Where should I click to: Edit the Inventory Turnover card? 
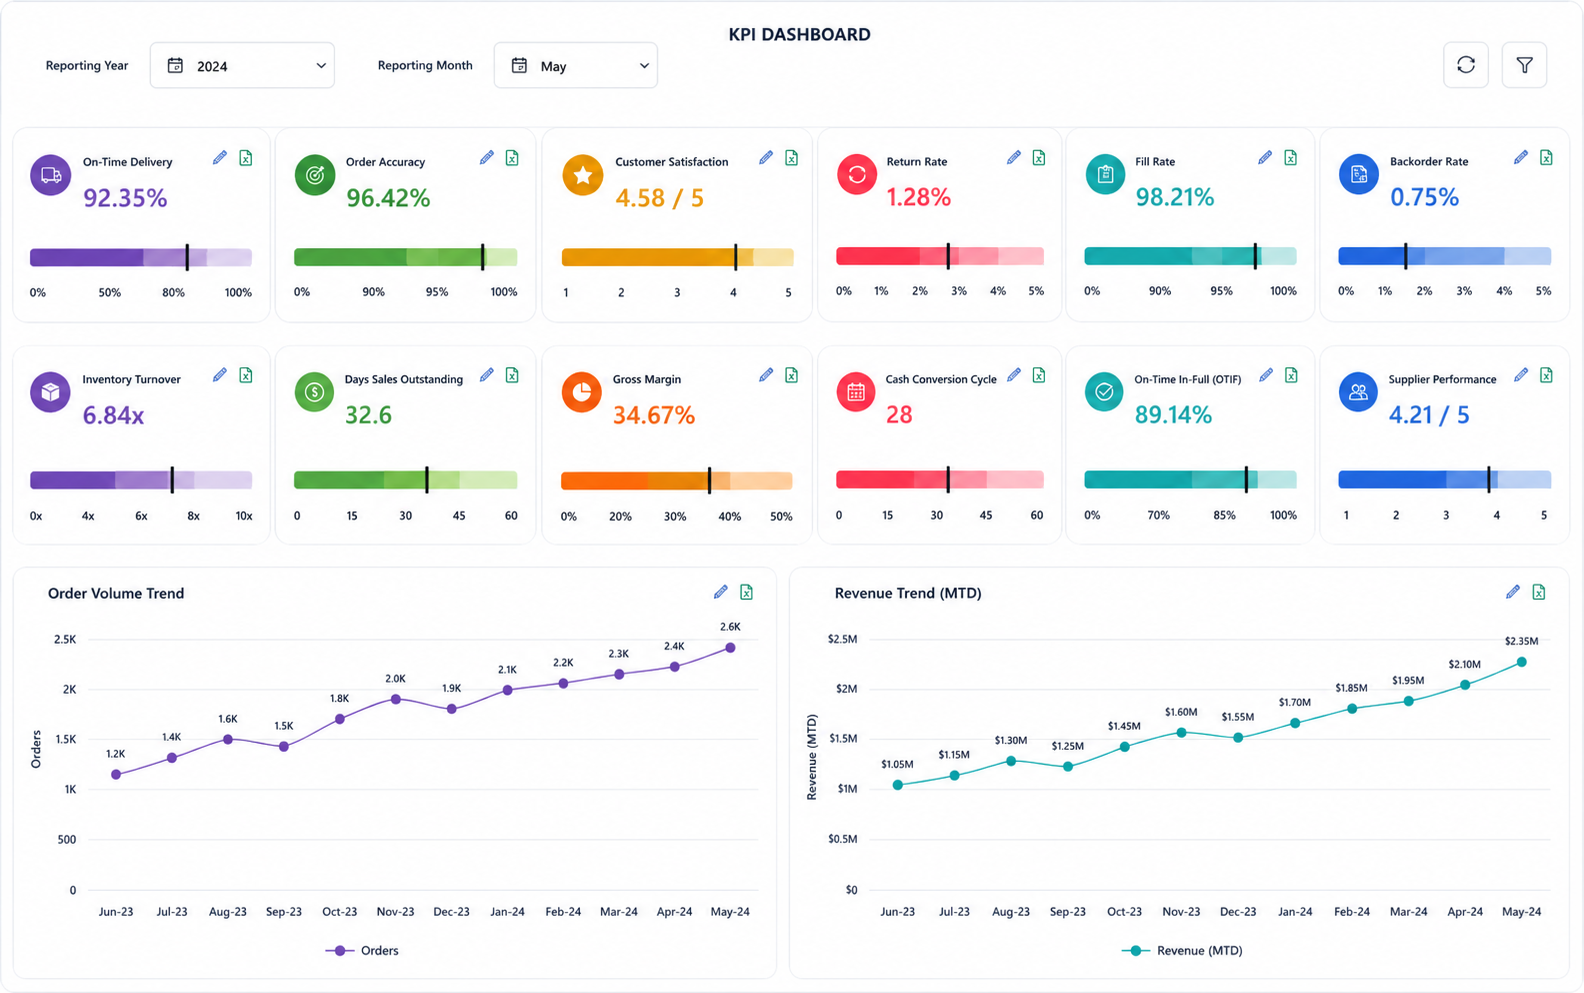tap(220, 375)
